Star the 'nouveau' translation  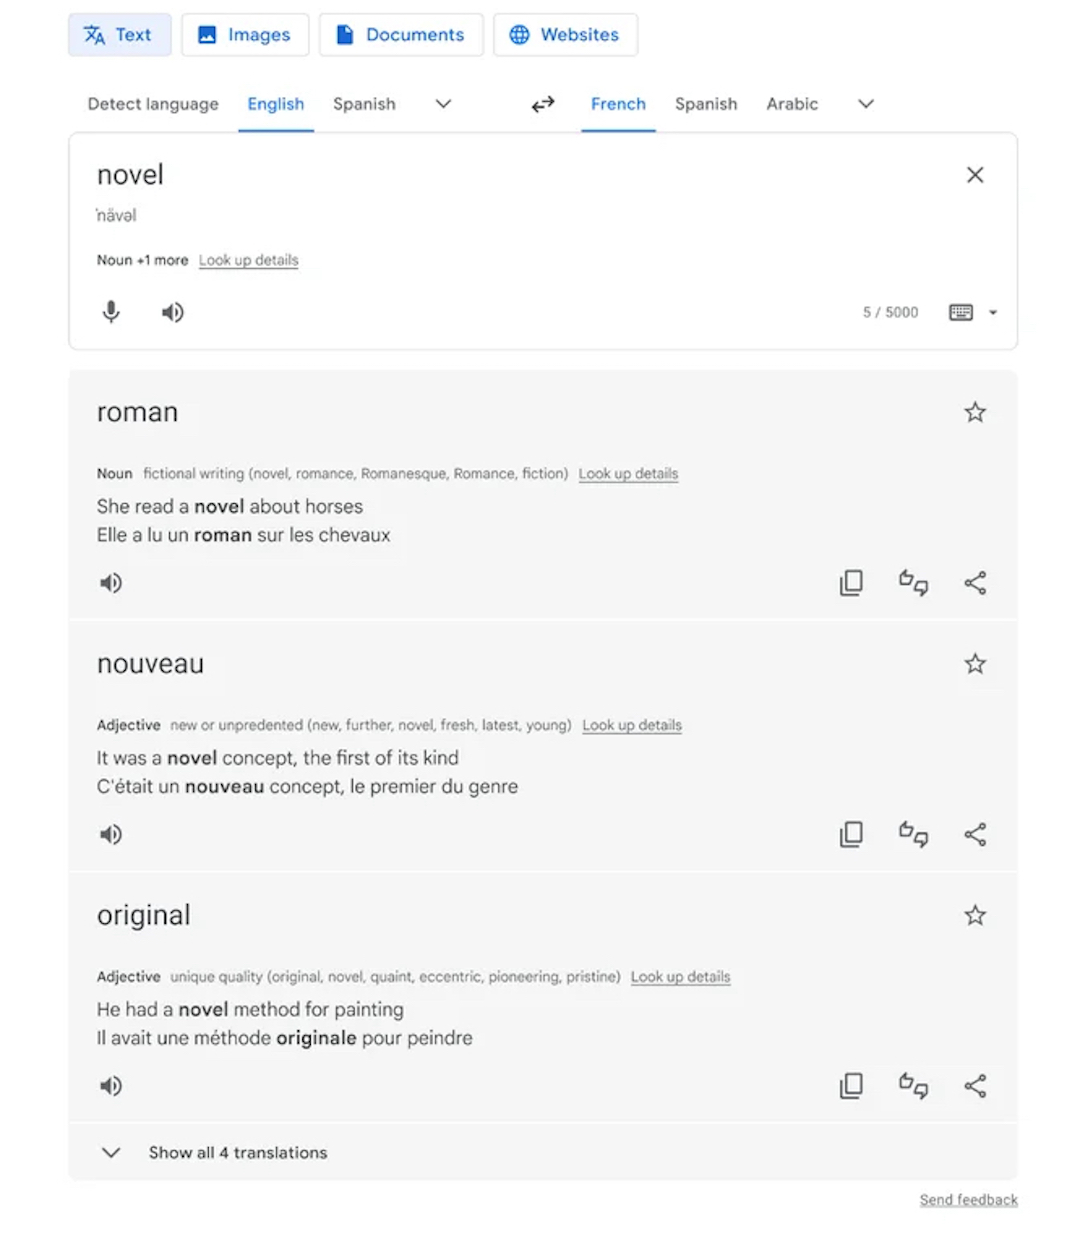(975, 663)
